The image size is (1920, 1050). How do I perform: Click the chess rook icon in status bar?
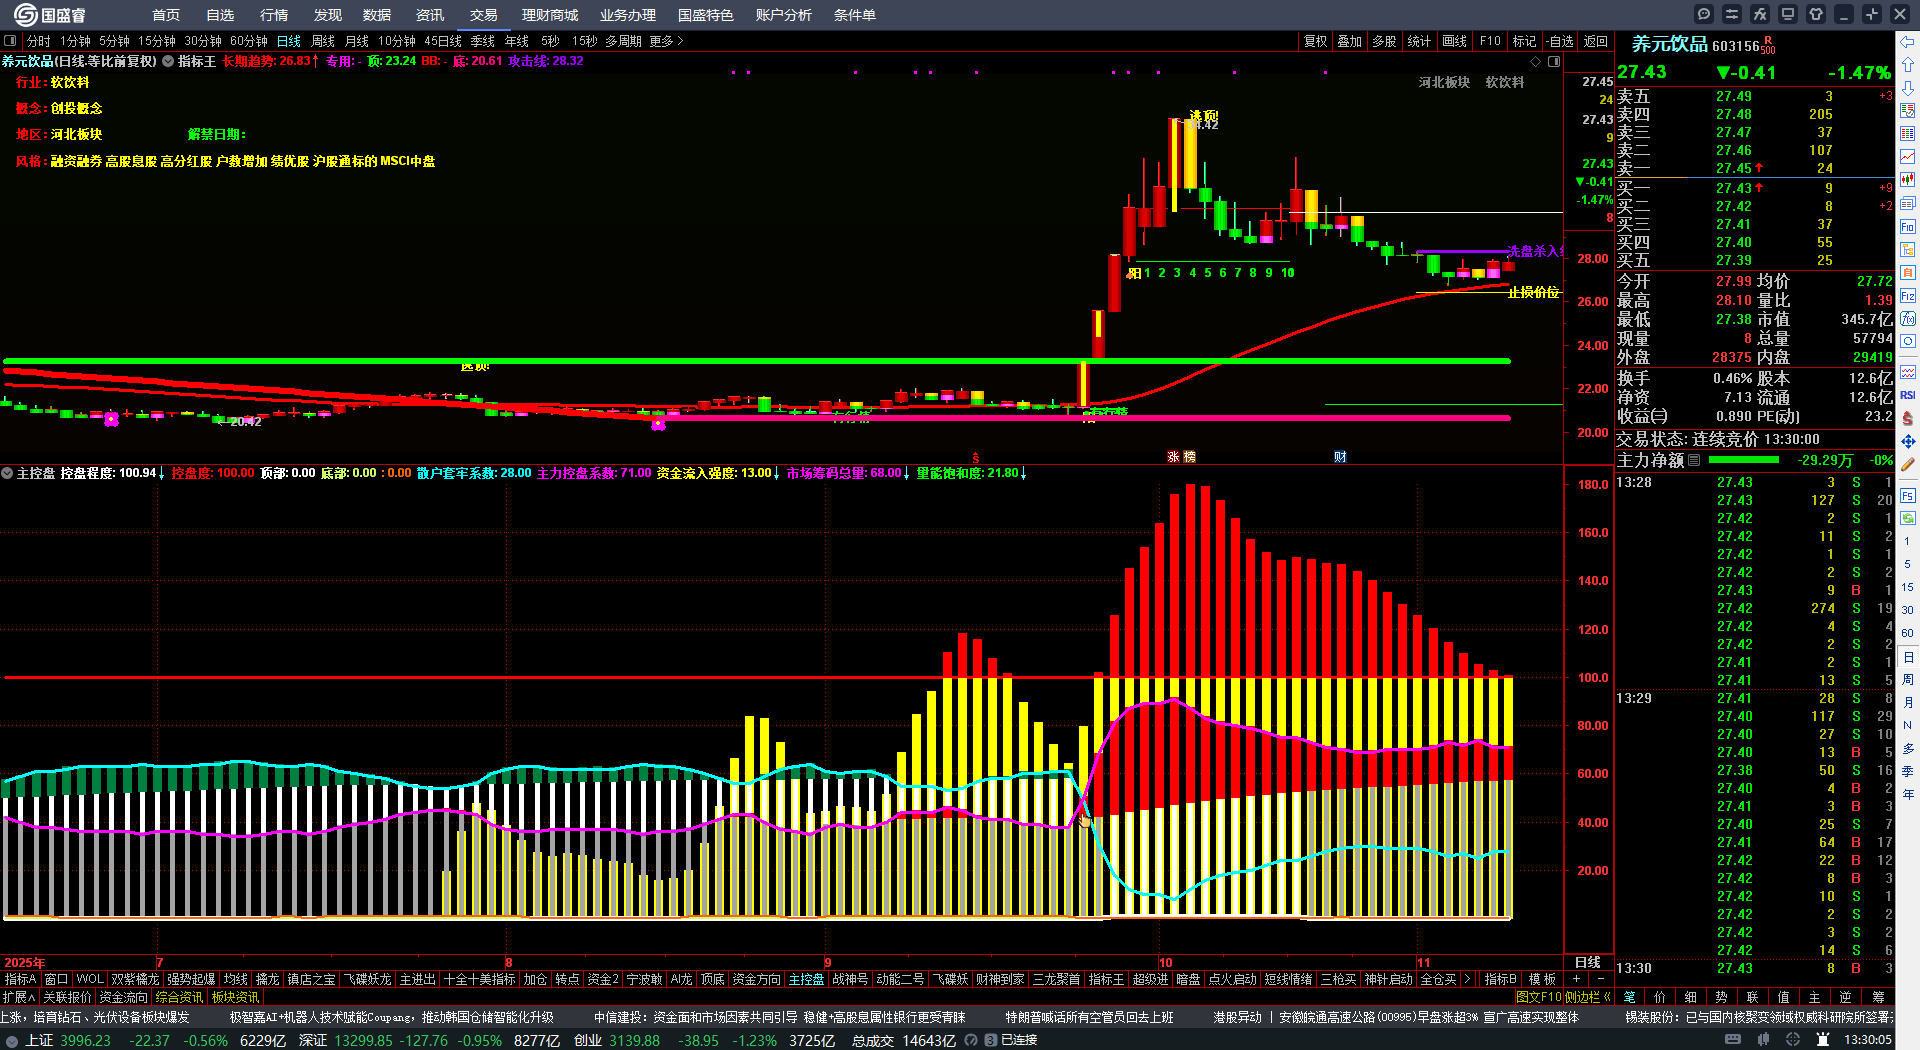[x=1823, y=1040]
